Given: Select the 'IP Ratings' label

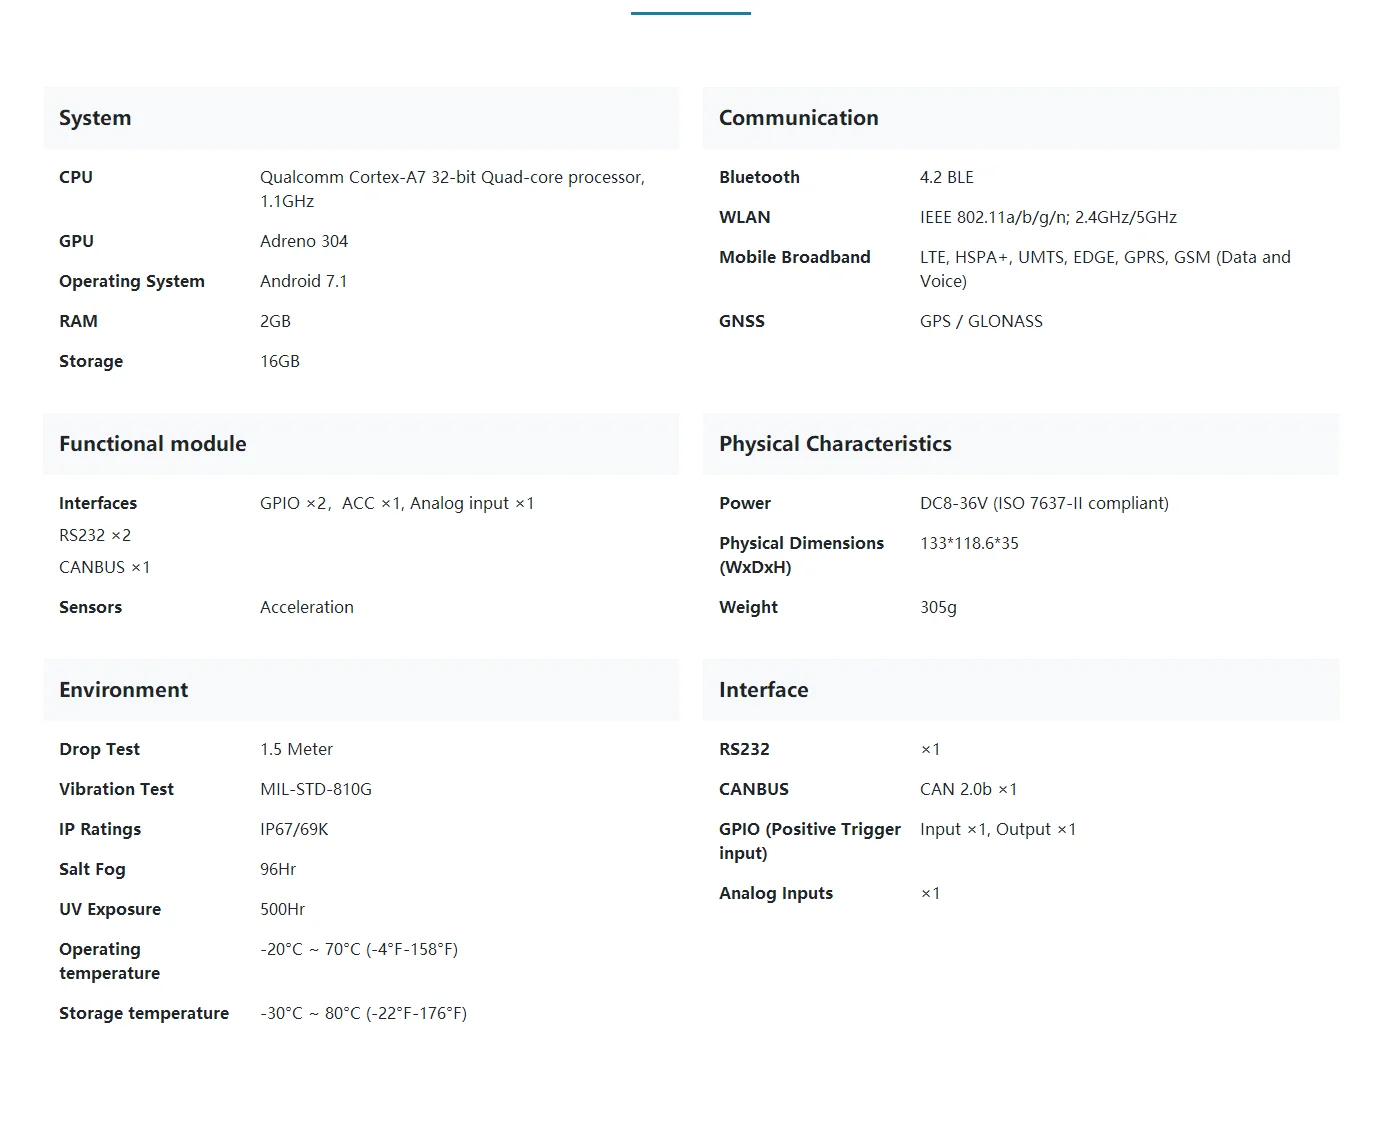Looking at the screenshot, I should [x=100, y=829].
